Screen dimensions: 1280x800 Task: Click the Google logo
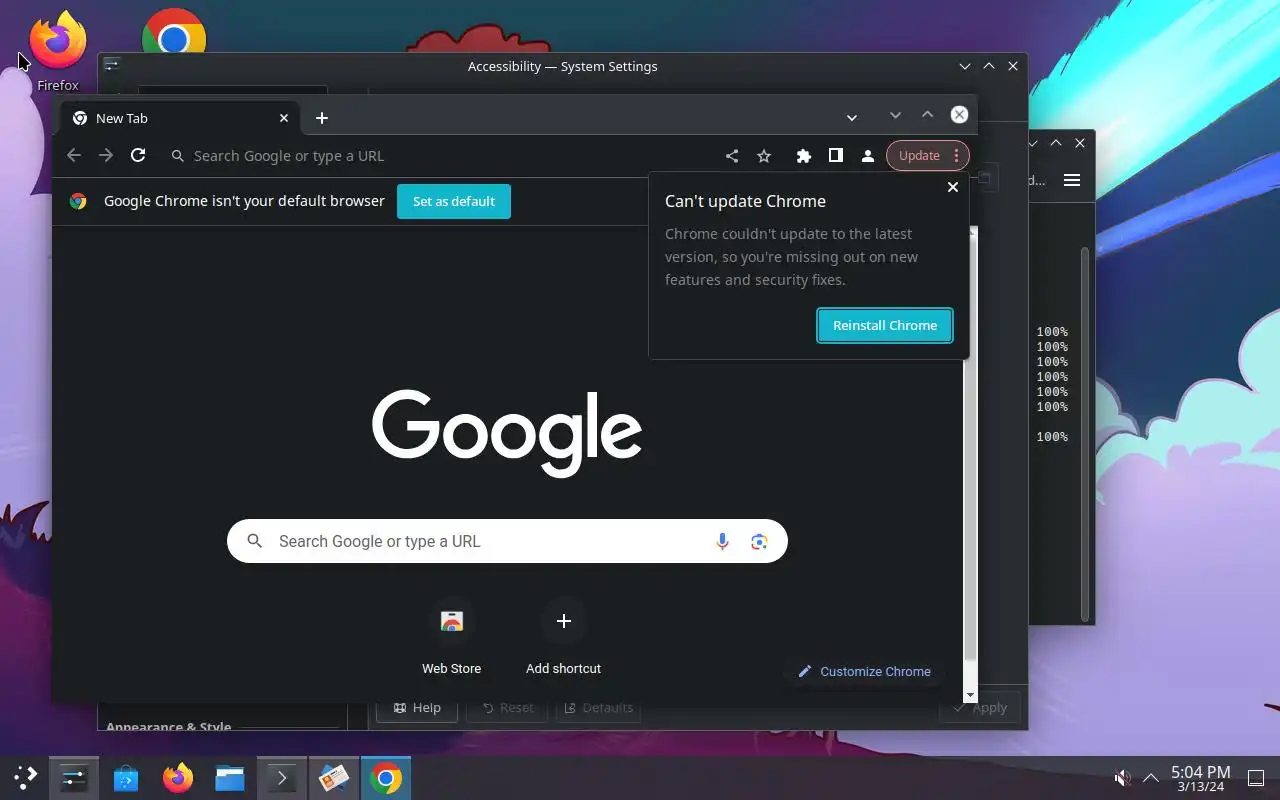point(507,432)
